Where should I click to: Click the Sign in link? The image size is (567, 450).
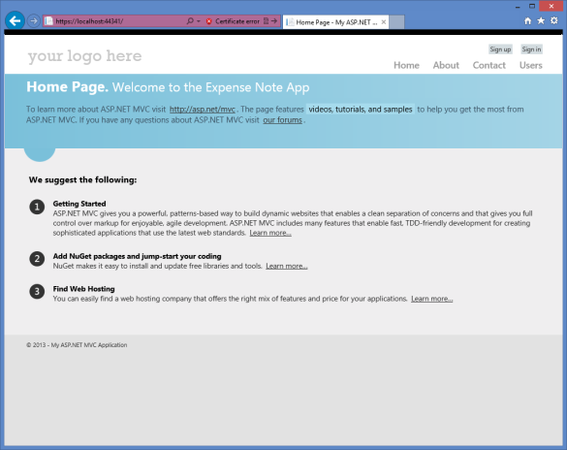[532, 49]
